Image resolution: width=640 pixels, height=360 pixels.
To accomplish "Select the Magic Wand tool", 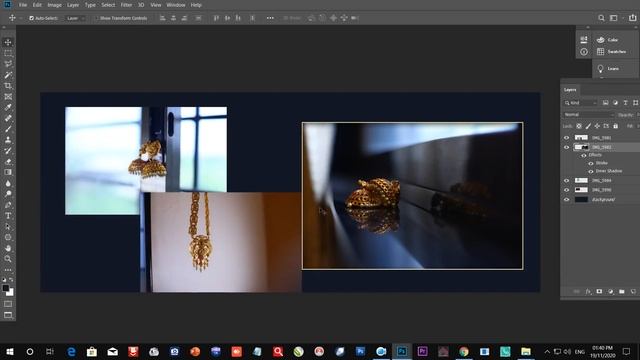I will [8, 75].
